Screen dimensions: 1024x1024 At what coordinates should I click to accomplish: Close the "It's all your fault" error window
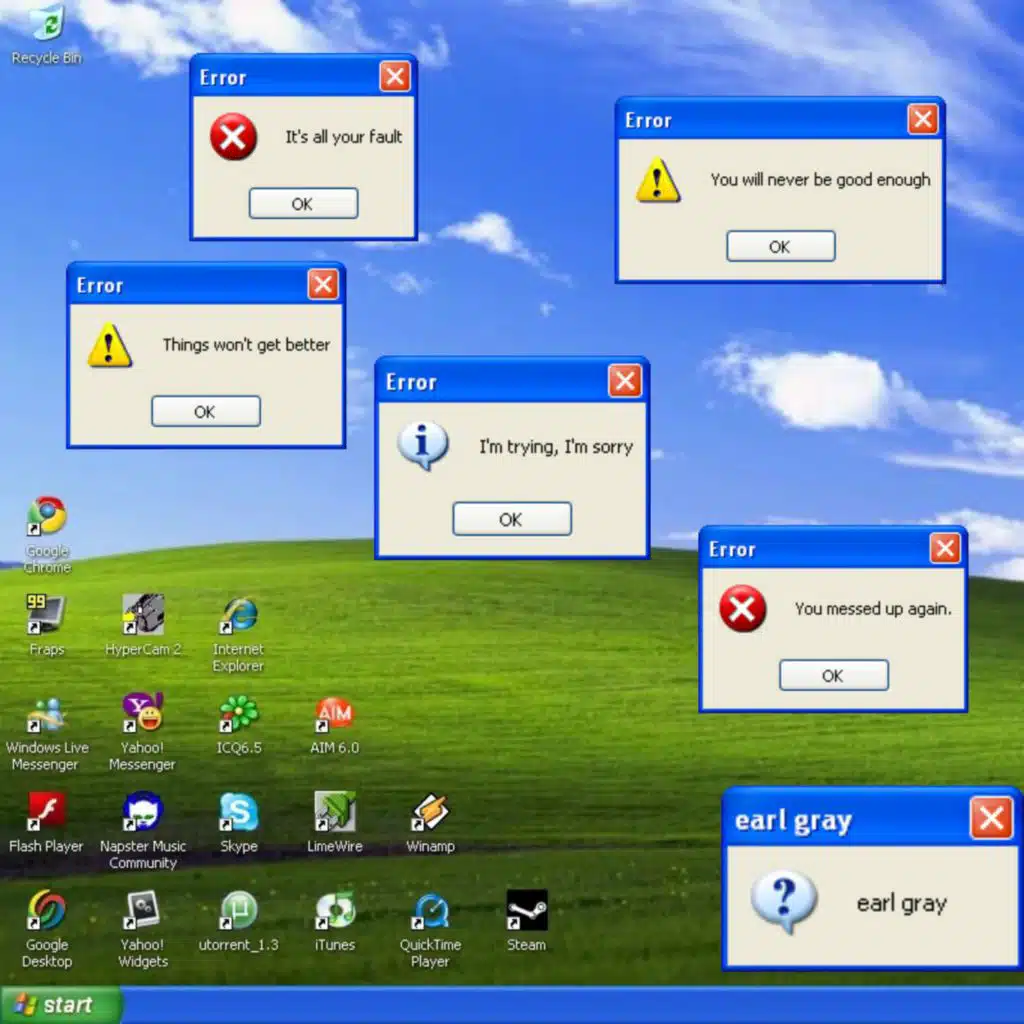point(395,76)
